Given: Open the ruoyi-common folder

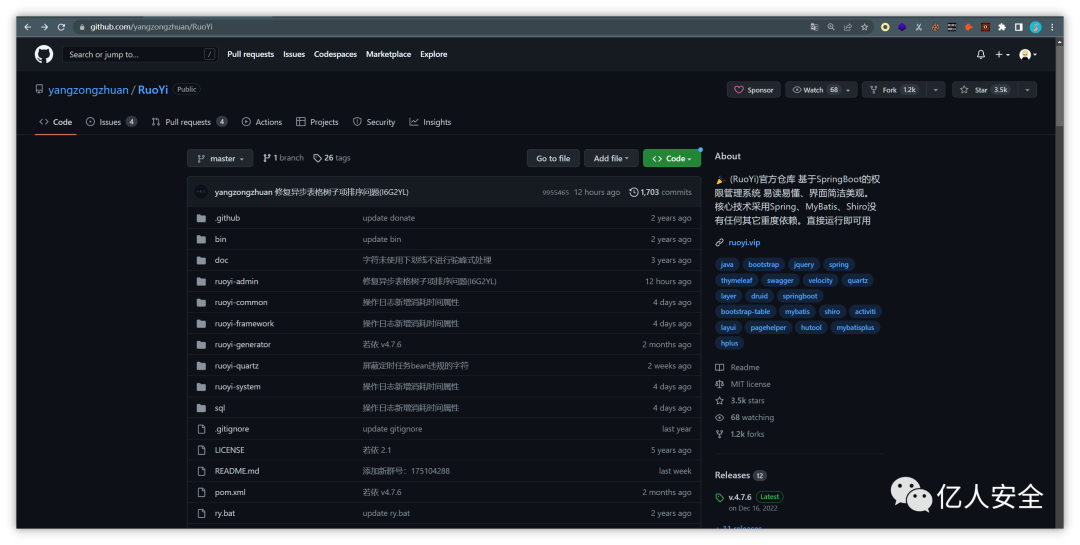Looking at the screenshot, I should [241, 302].
